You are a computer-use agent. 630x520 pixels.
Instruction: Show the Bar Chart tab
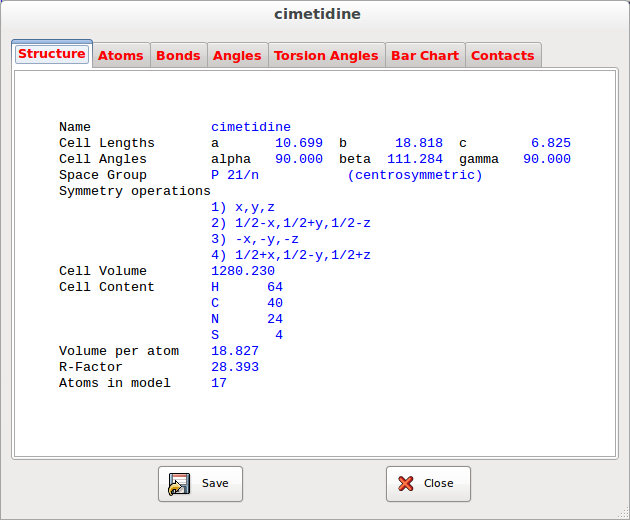(x=425, y=55)
